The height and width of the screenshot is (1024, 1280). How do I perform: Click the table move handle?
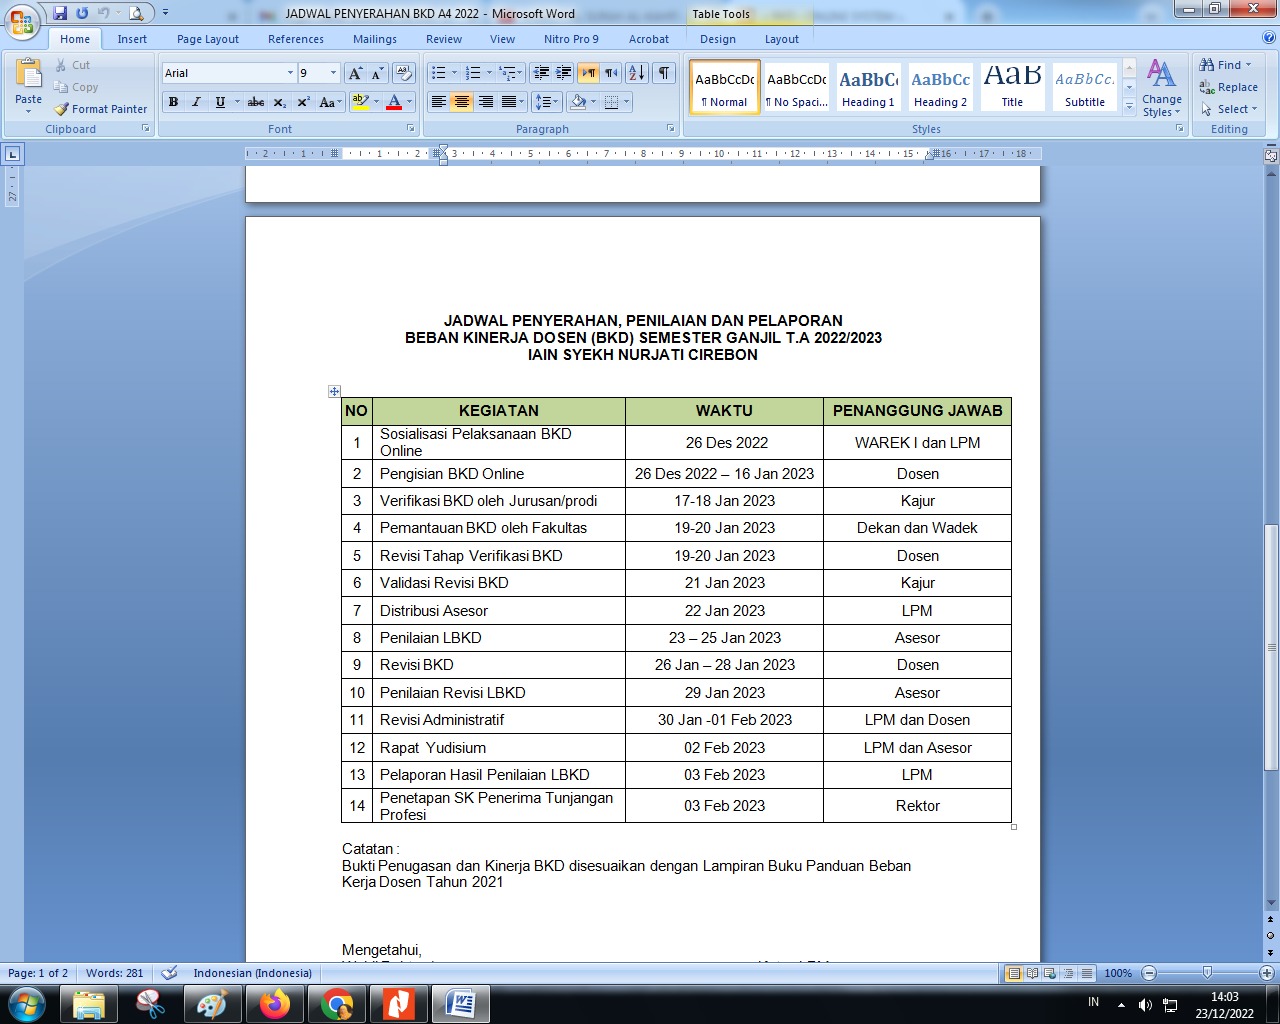tap(334, 391)
